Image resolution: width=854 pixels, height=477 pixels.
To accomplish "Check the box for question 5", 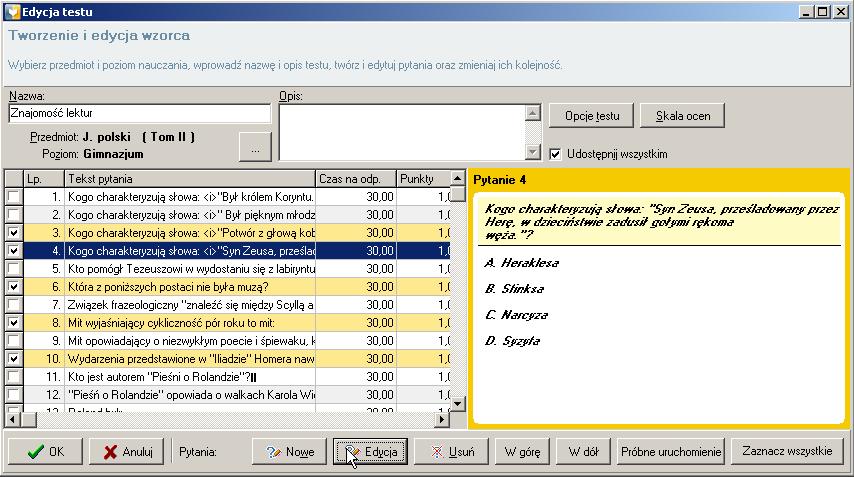I will (14, 268).
